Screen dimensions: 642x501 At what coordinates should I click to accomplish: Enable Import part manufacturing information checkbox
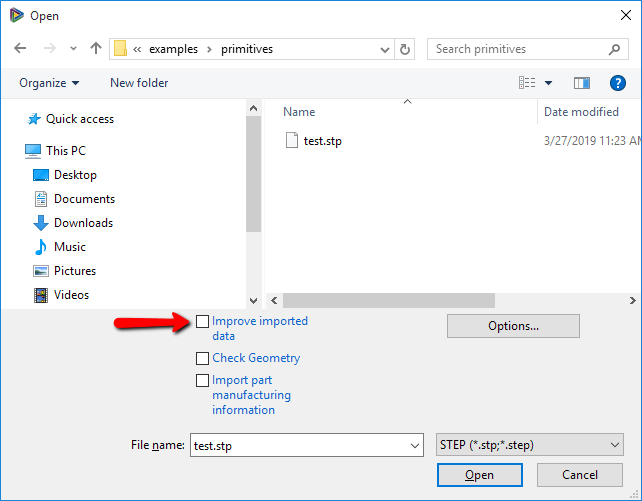[202, 381]
